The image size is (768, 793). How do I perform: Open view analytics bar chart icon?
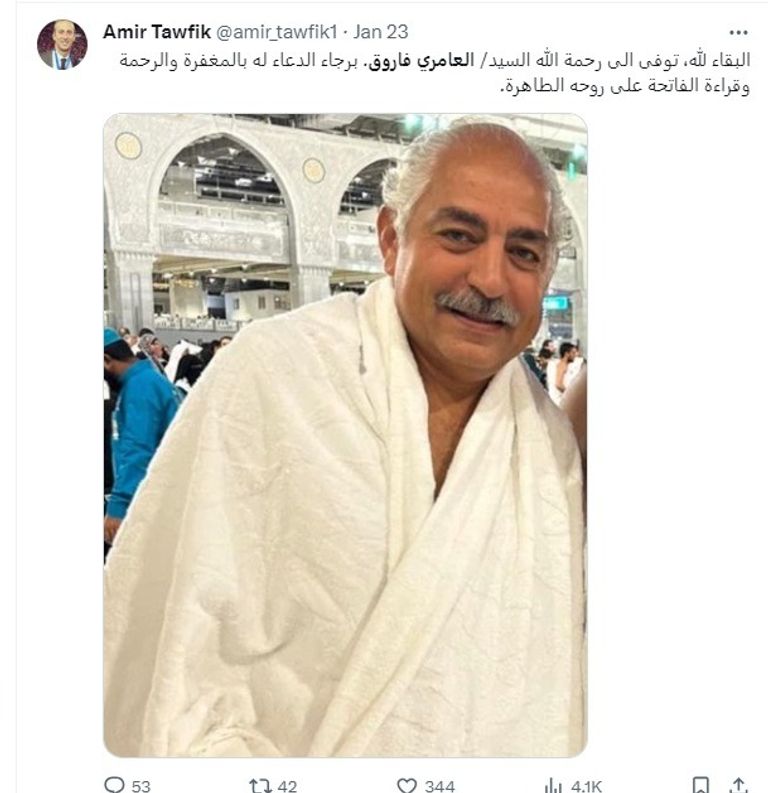(x=553, y=785)
